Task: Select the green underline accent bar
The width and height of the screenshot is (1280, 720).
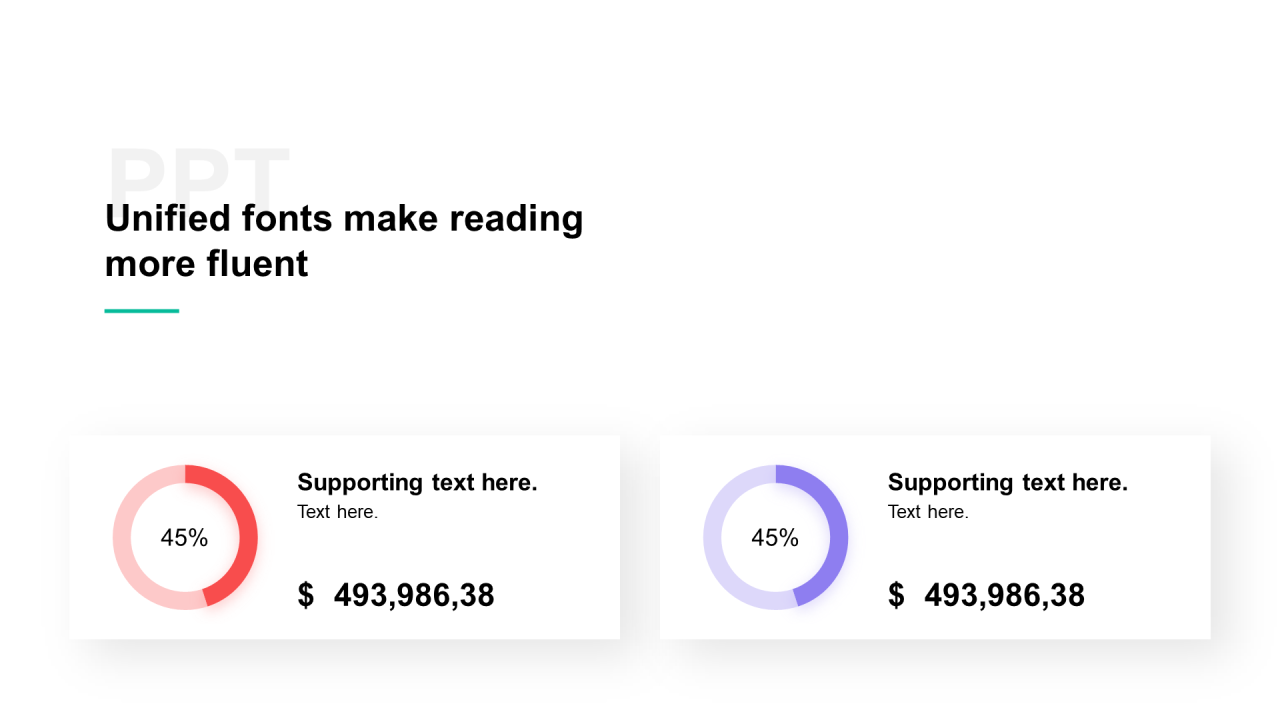Action: click(142, 311)
